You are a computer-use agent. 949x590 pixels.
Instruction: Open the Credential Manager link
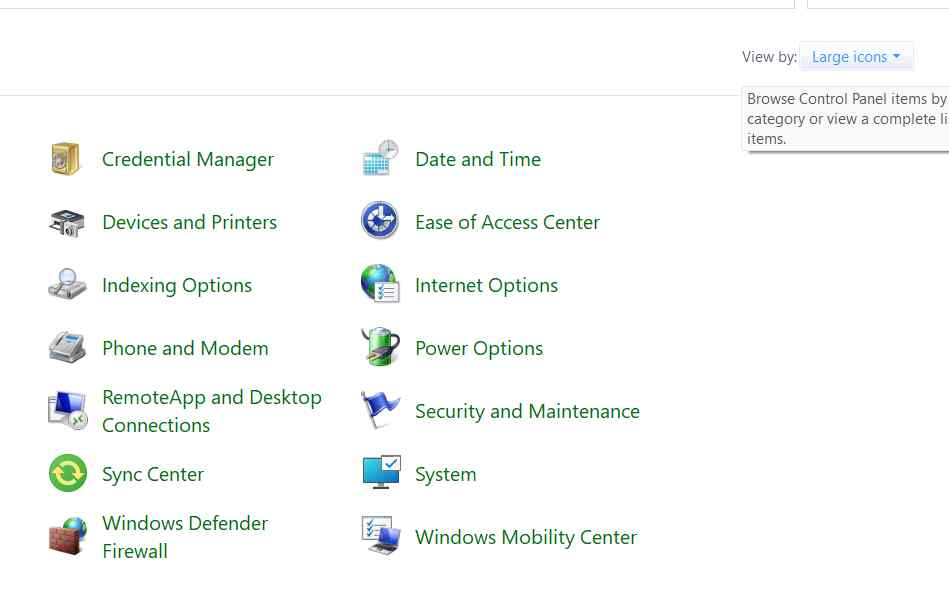(x=188, y=159)
